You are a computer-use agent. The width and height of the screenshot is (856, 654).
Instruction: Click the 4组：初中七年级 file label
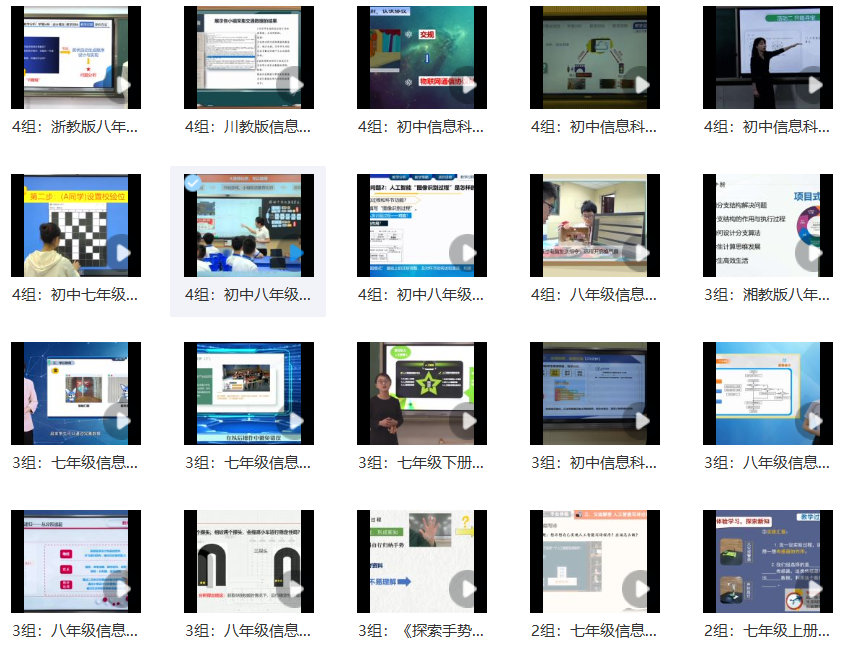(75, 295)
